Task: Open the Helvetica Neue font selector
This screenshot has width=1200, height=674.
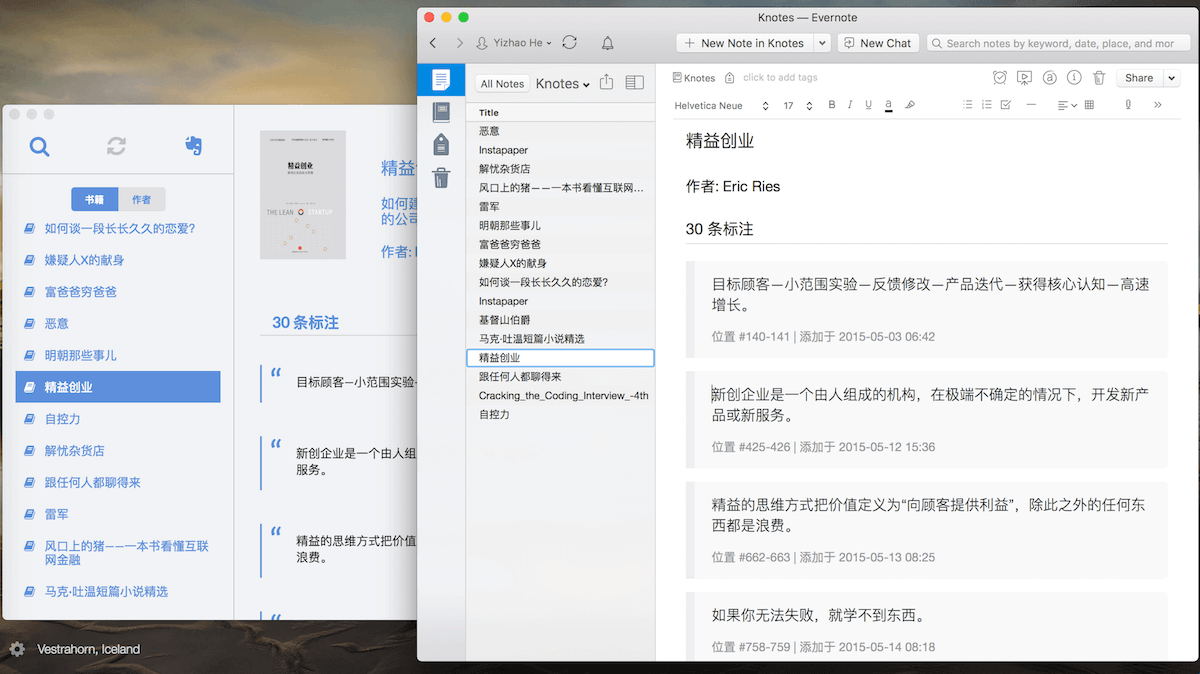Action: point(722,106)
